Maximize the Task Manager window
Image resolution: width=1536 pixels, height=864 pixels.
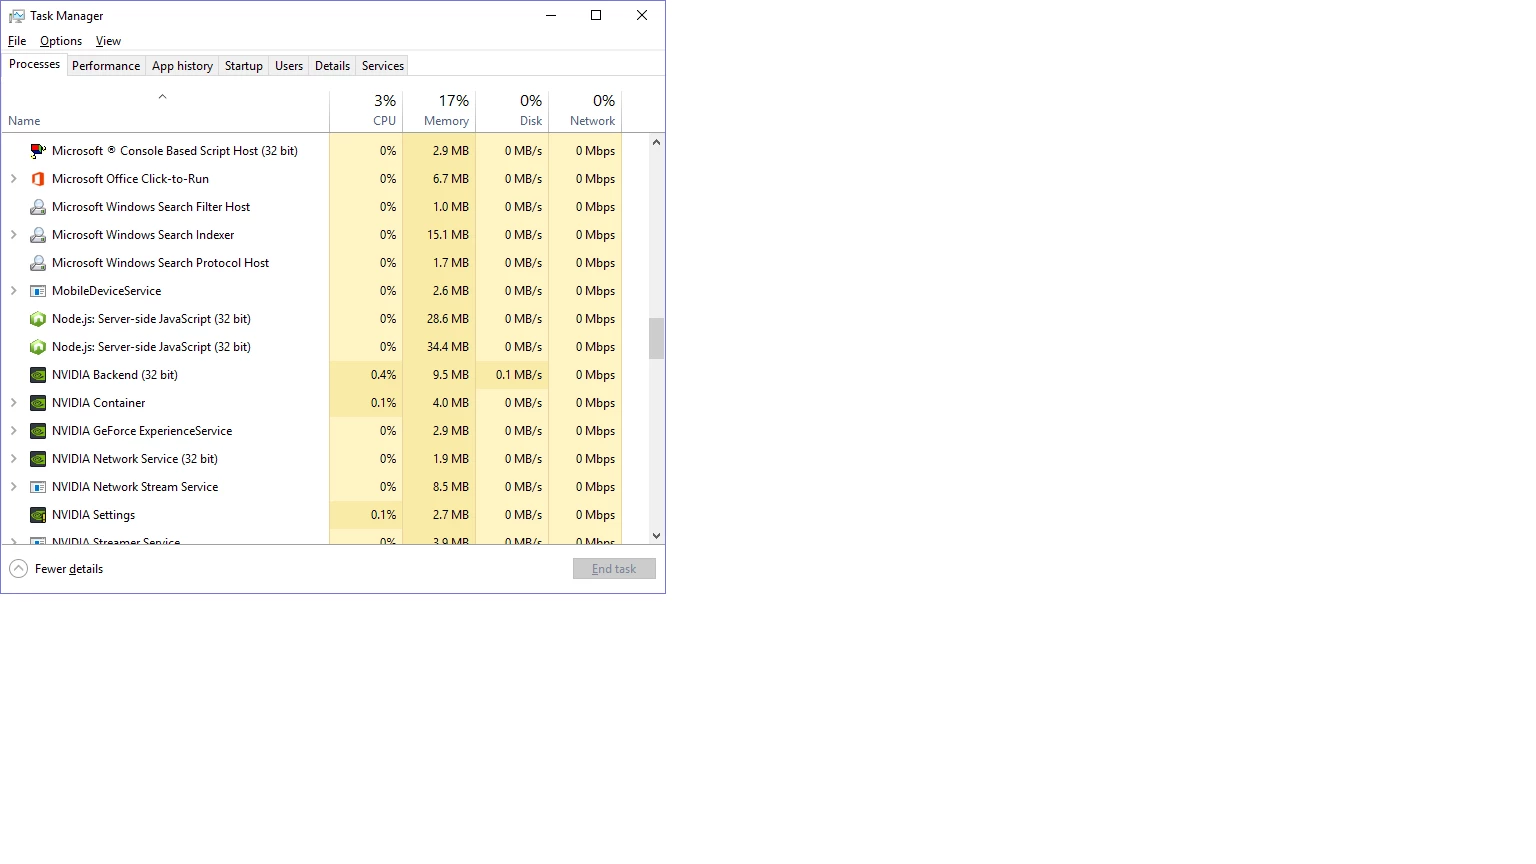click(x=596, y=15)
